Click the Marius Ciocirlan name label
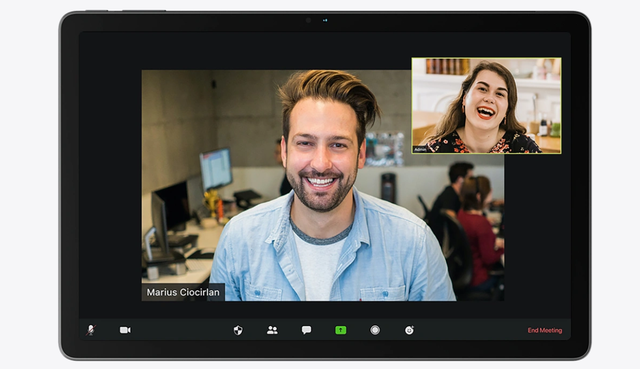Image resolution: width=640 pixels, height=369 pixels. pyautogui.click(x=183, y=292)
